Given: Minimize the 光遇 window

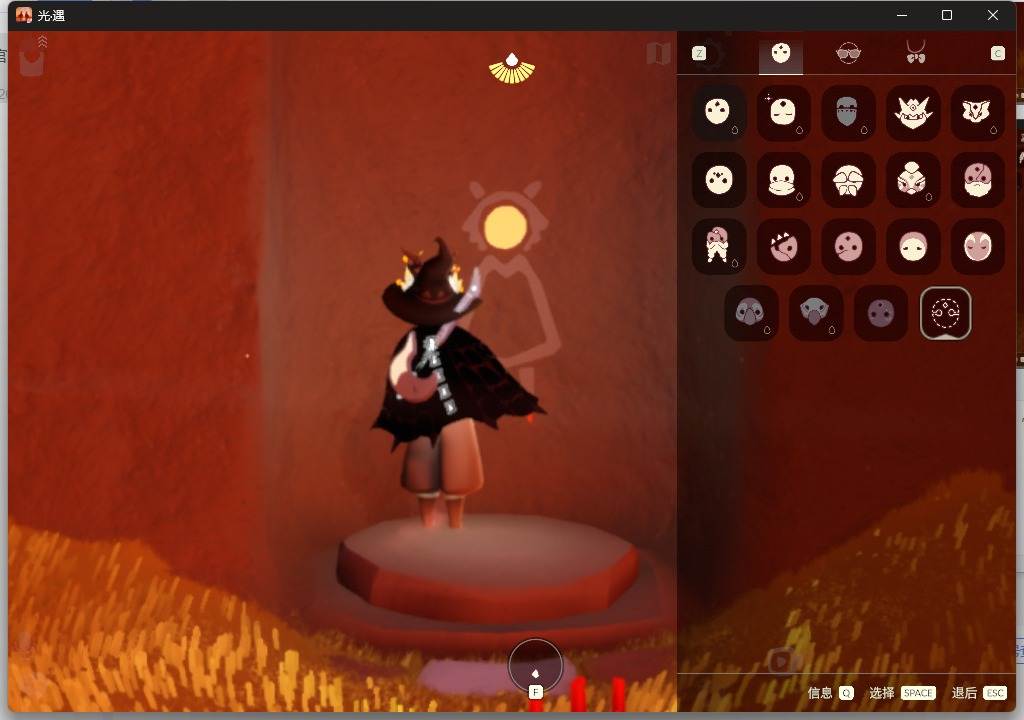Looking at the screenshot, I should pyautogui.click(x=902, y=15).
